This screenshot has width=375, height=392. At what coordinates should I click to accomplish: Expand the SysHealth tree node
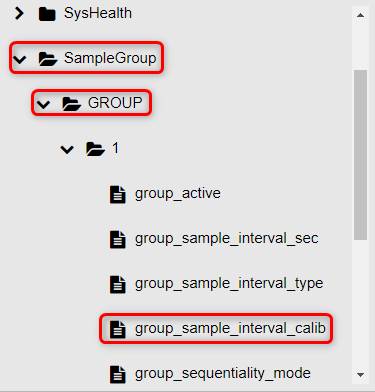click(x=19, y=13)
